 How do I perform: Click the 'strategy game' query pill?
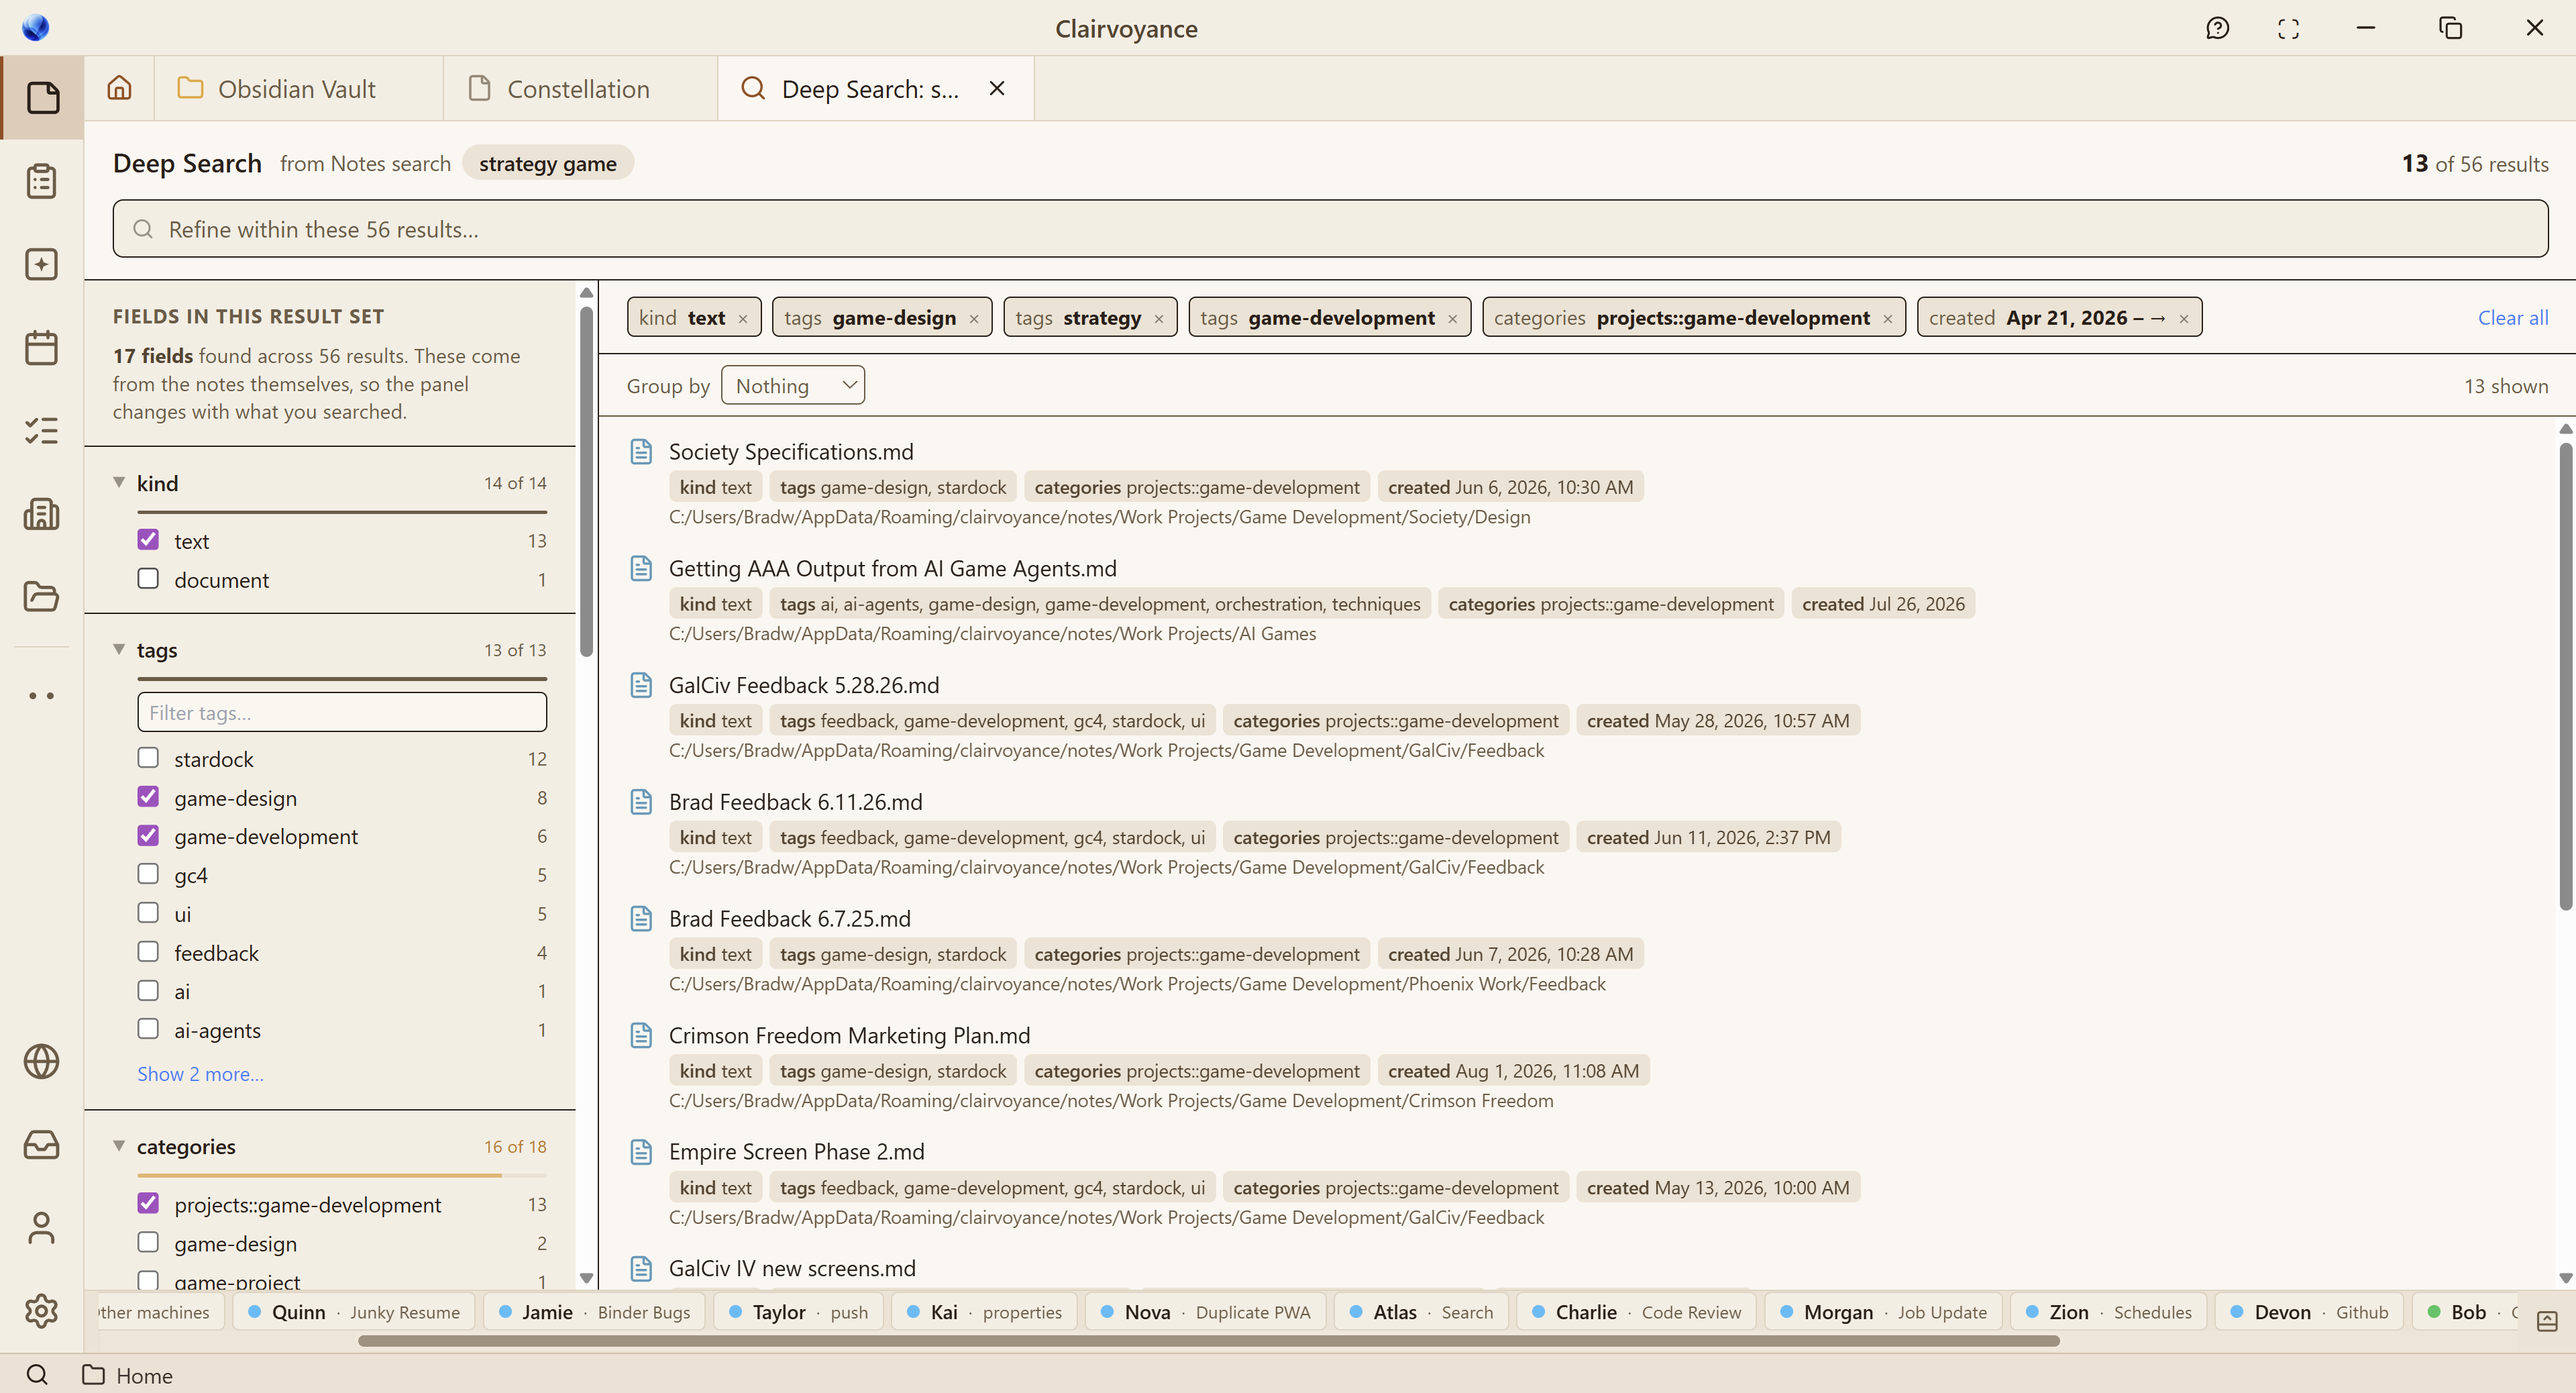coord(548,163)
